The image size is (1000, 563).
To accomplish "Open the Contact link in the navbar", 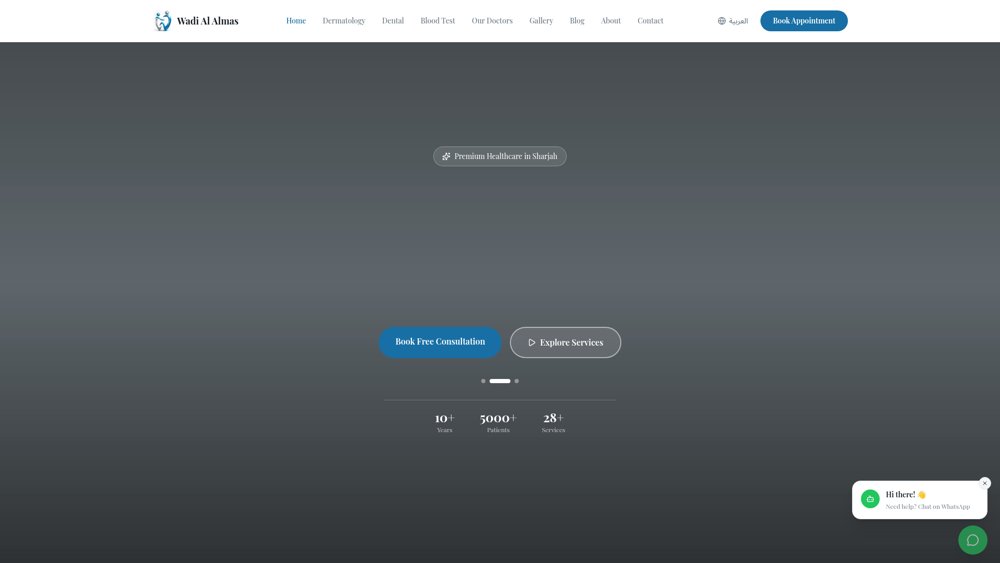I will (650, 21).
